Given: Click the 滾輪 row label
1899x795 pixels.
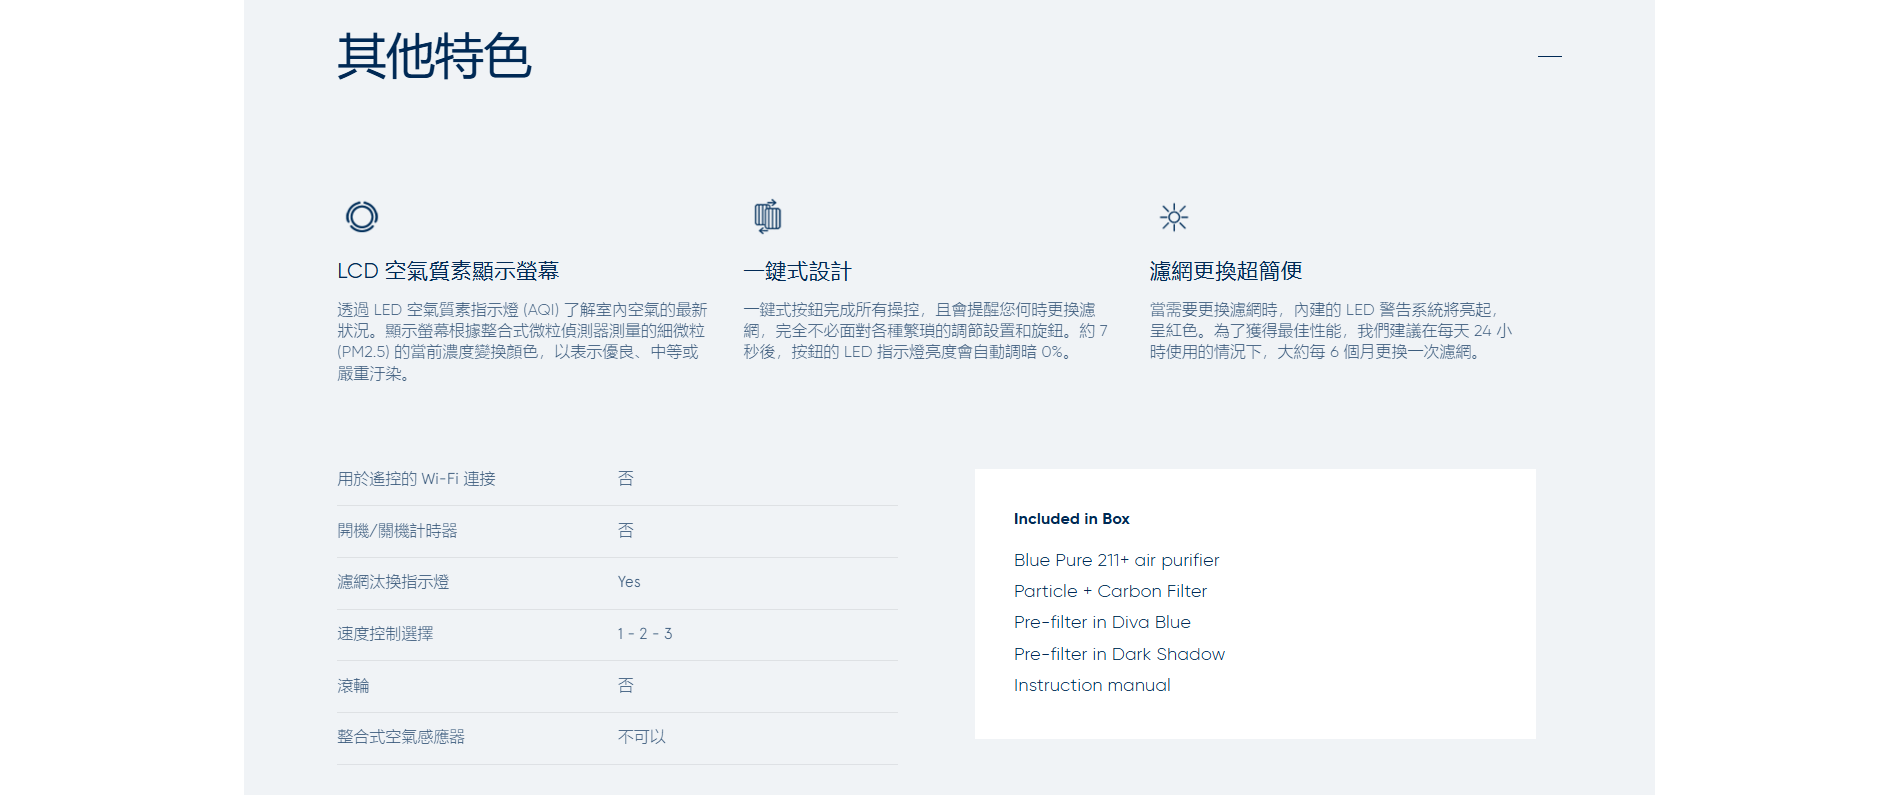Looking at the screenshot, I should (353, 686).
